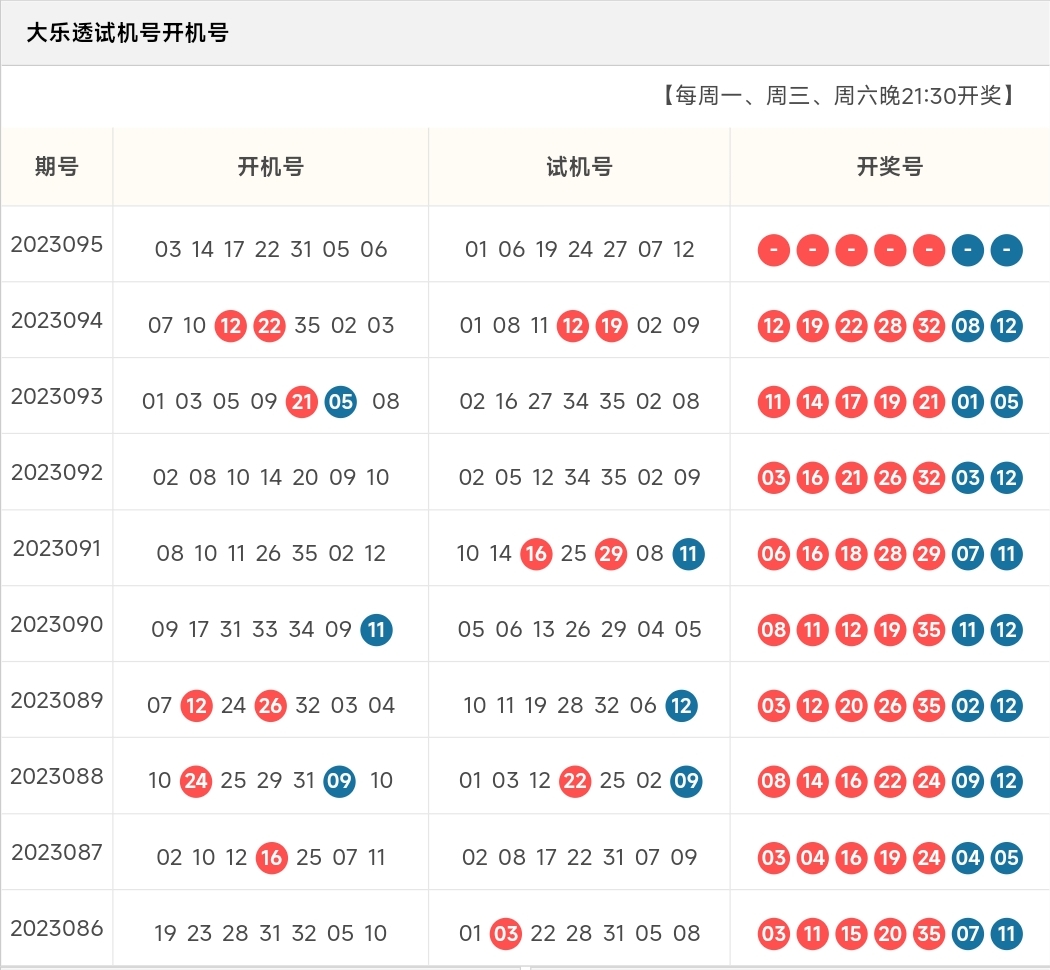The image size is (1050, 970).
Task: Click red ball 22 in 2023094 开机号
Action: 269,326
